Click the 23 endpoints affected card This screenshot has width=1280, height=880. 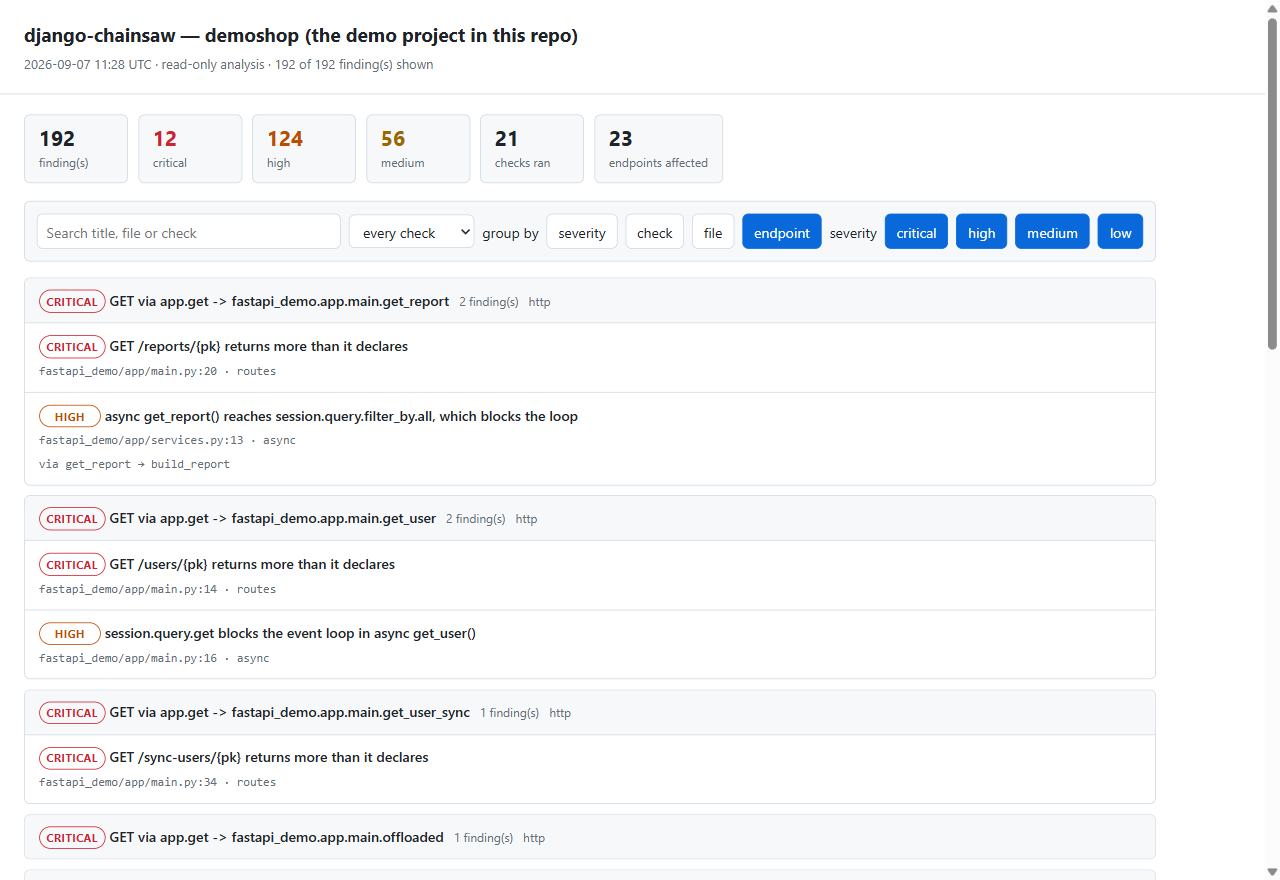pos(658,149)
